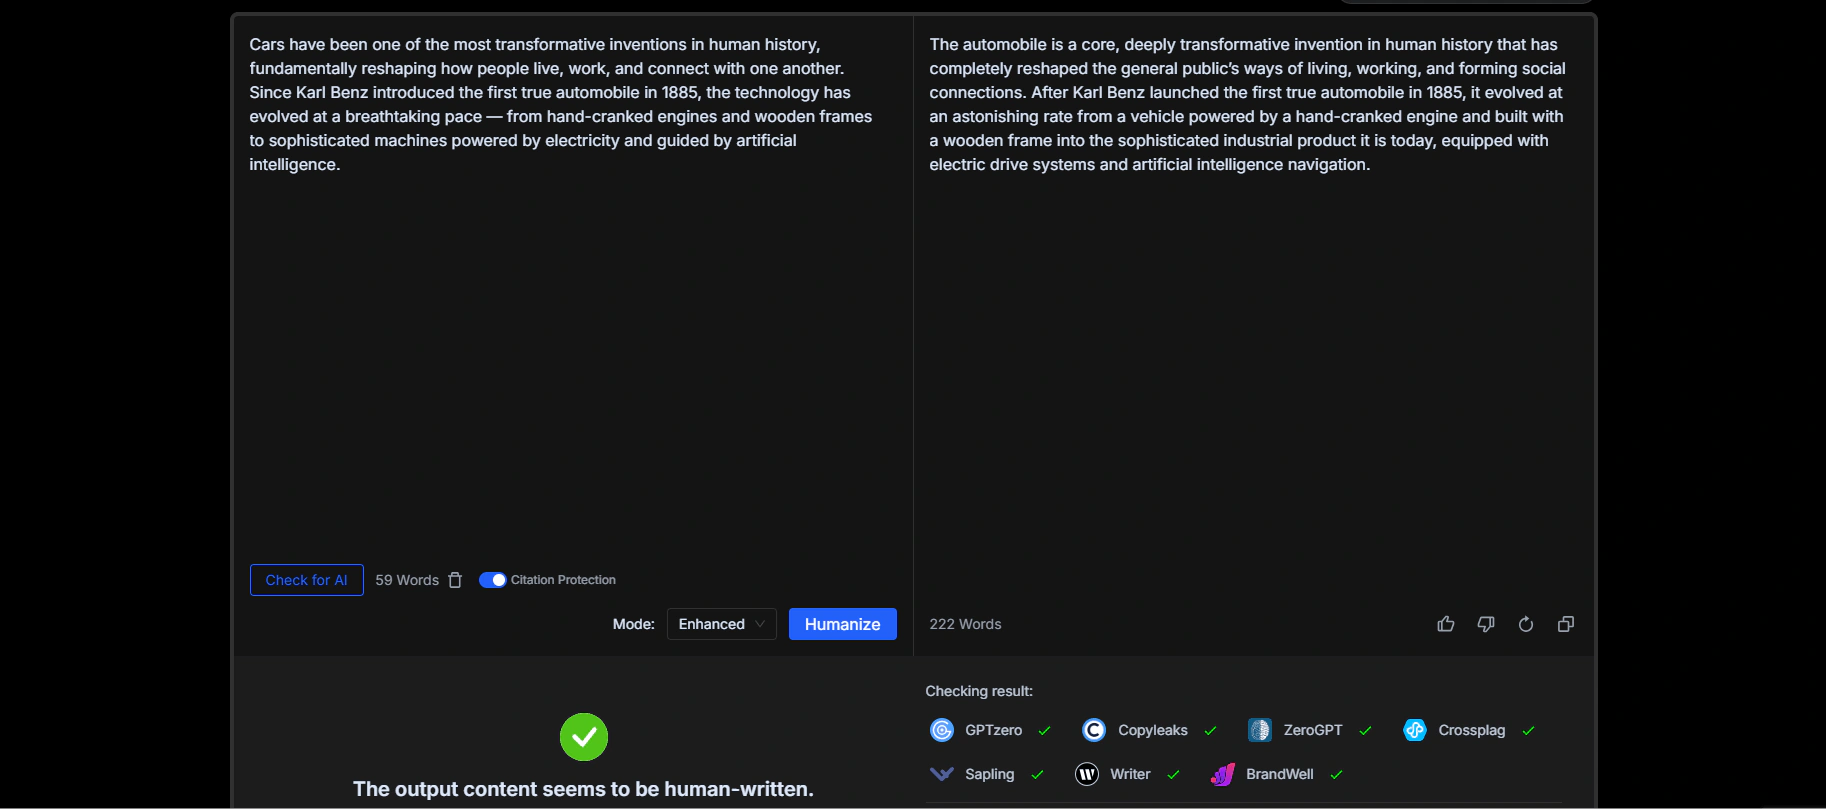
Task: Click the Sapling label text
Action: [989, 774]
